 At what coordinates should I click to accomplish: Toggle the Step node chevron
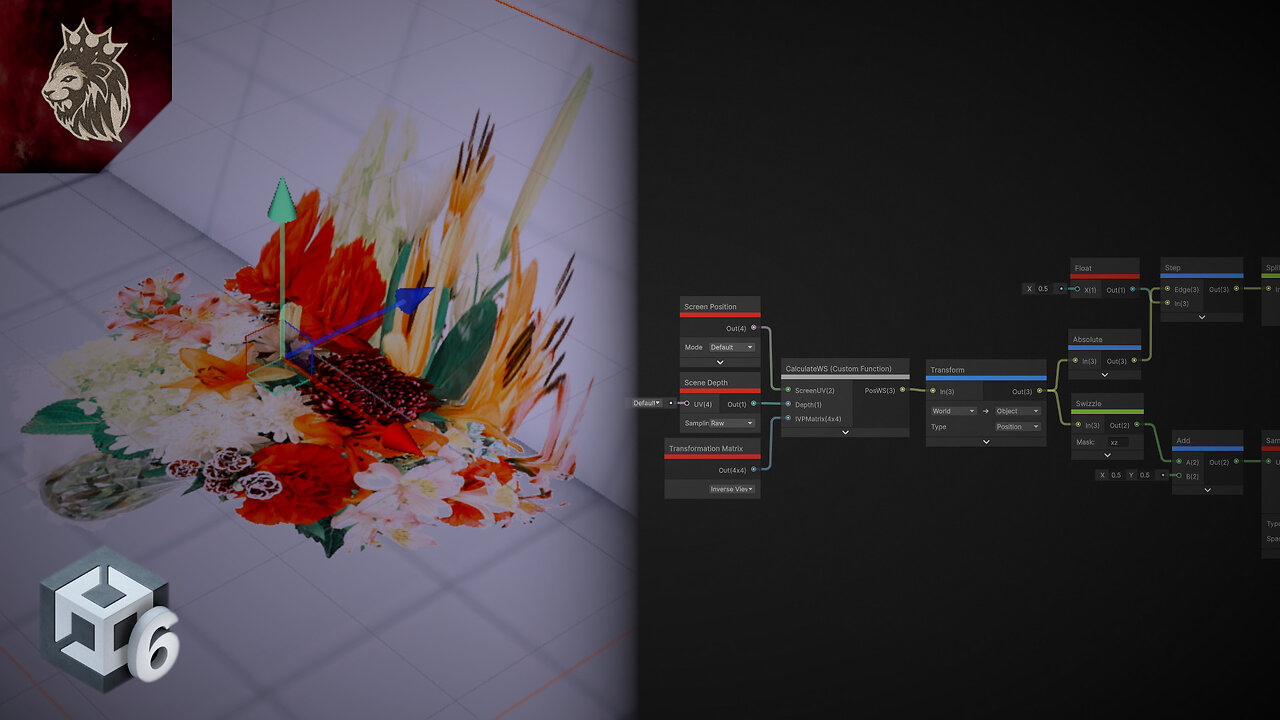coord(1202,317)
